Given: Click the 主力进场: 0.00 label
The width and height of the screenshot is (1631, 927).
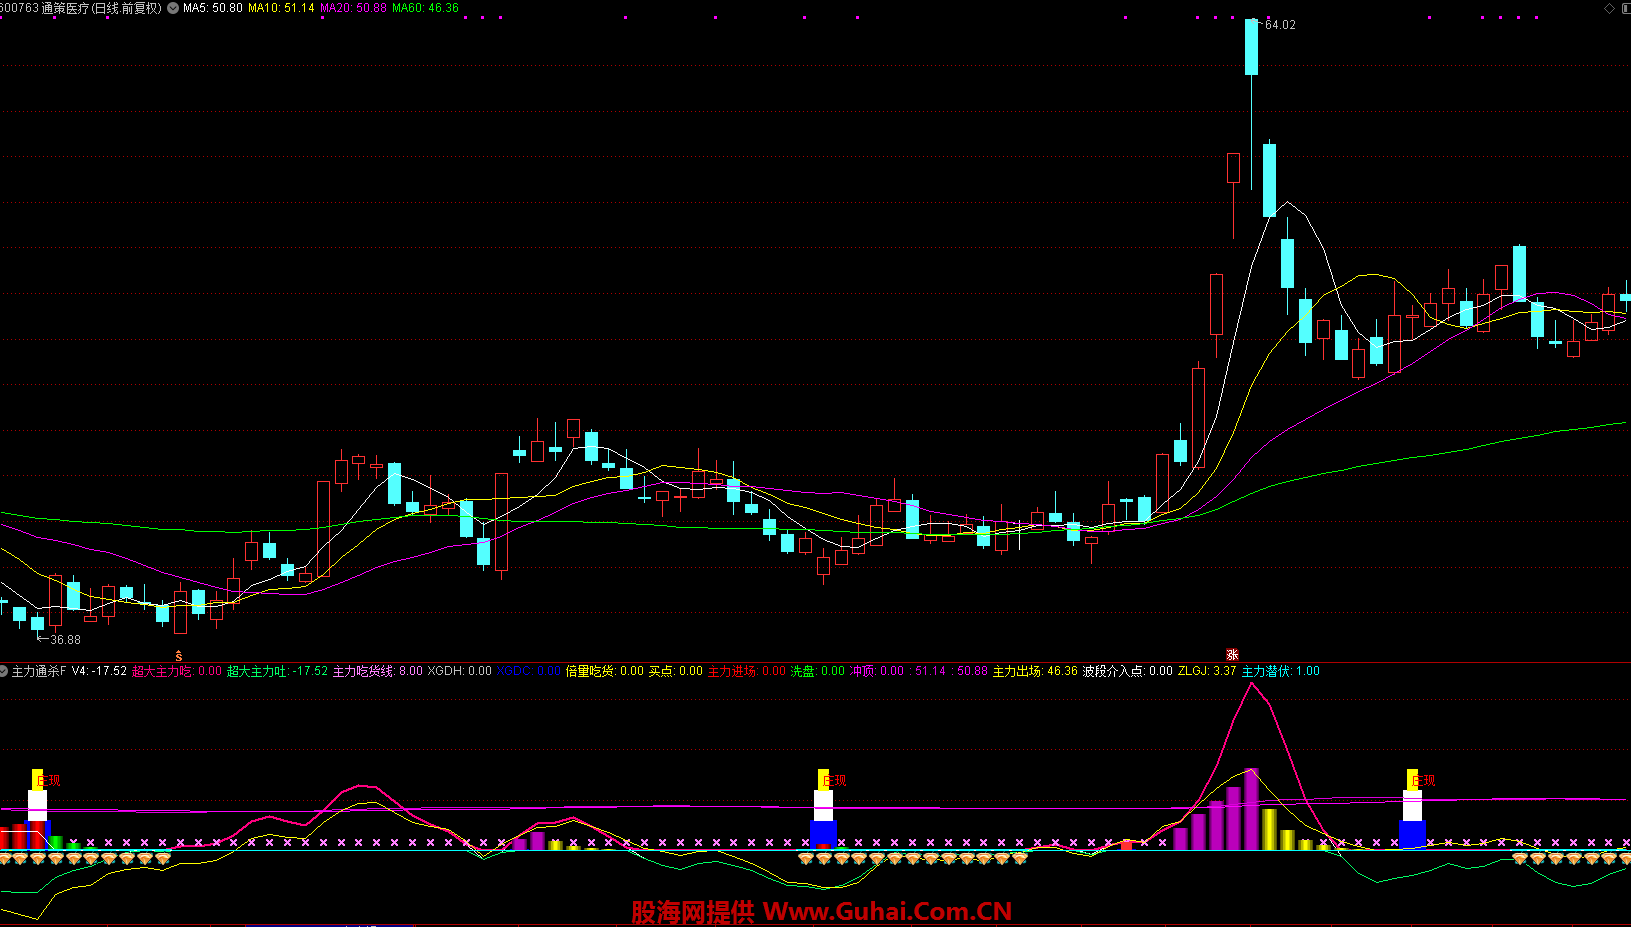Looking at the screenshot, I should [x=747, y=671].
